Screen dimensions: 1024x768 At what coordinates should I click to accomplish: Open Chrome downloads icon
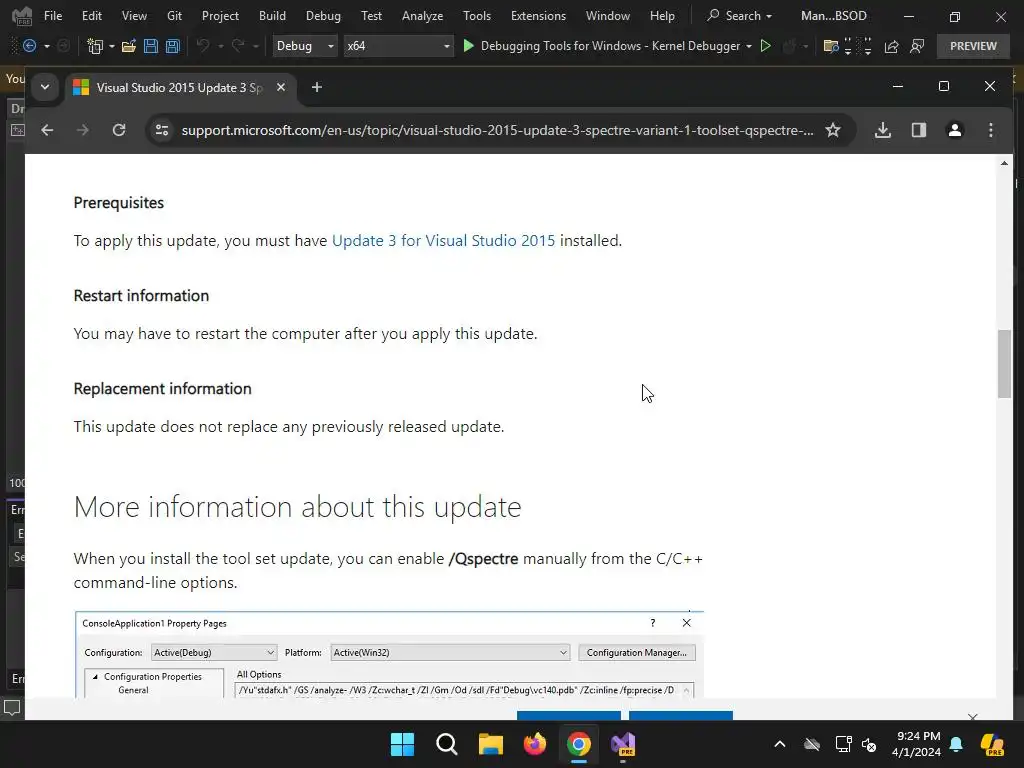(x=883, y=130)
